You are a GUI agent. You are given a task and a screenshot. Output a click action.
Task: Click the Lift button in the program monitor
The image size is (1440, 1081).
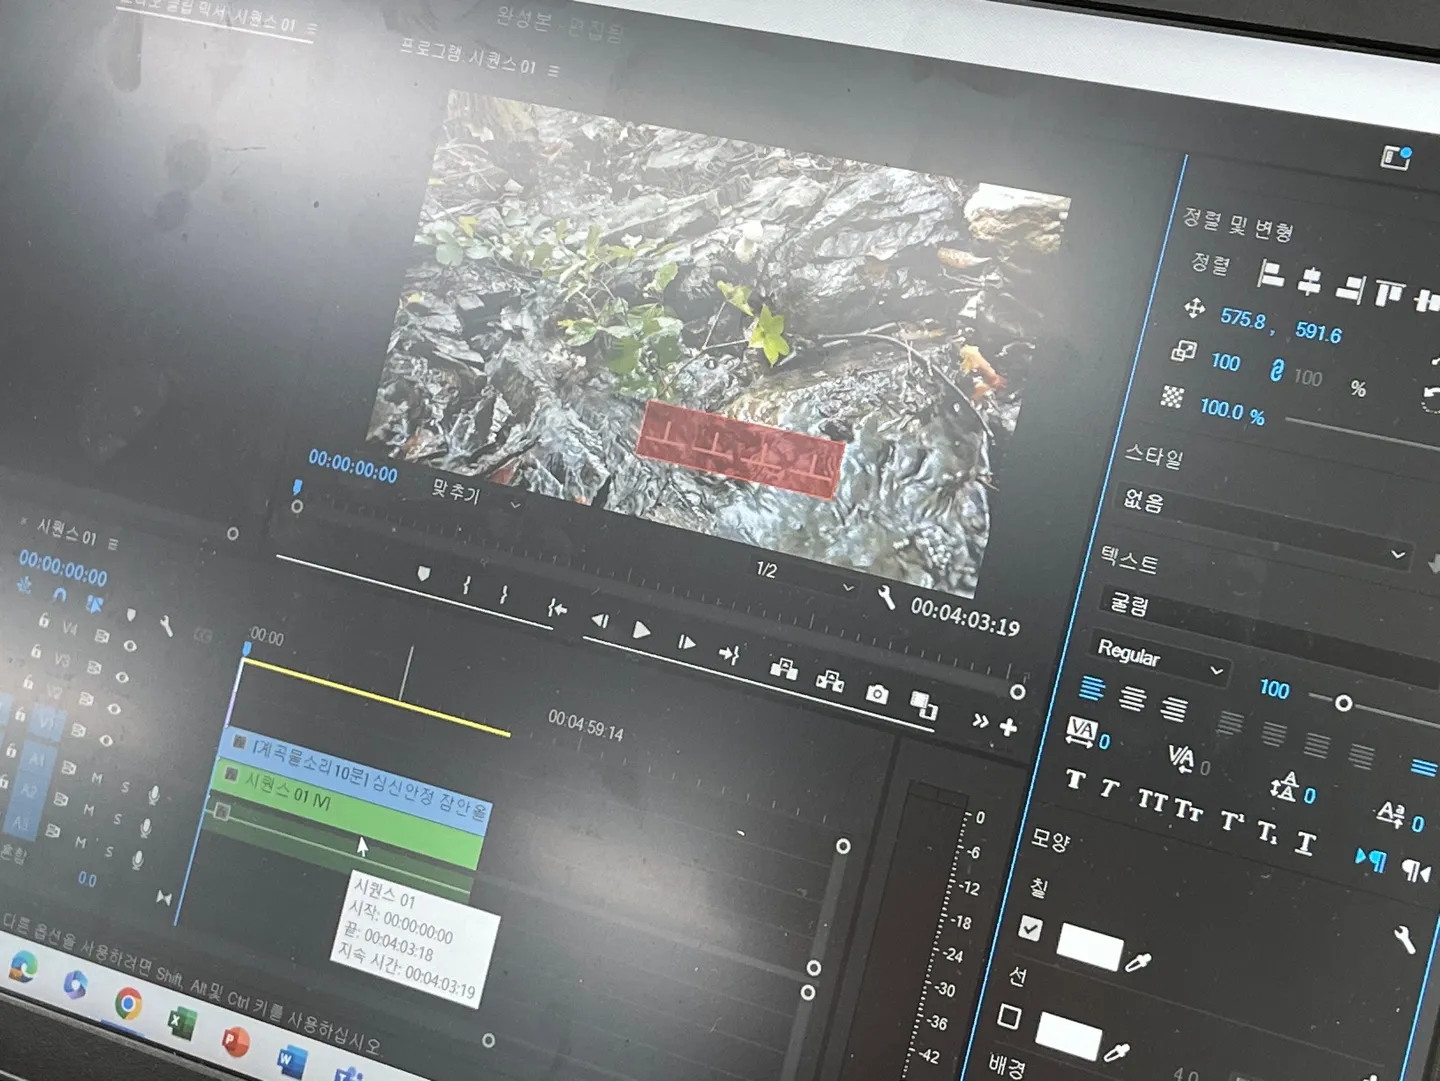[x=784, y=668]
